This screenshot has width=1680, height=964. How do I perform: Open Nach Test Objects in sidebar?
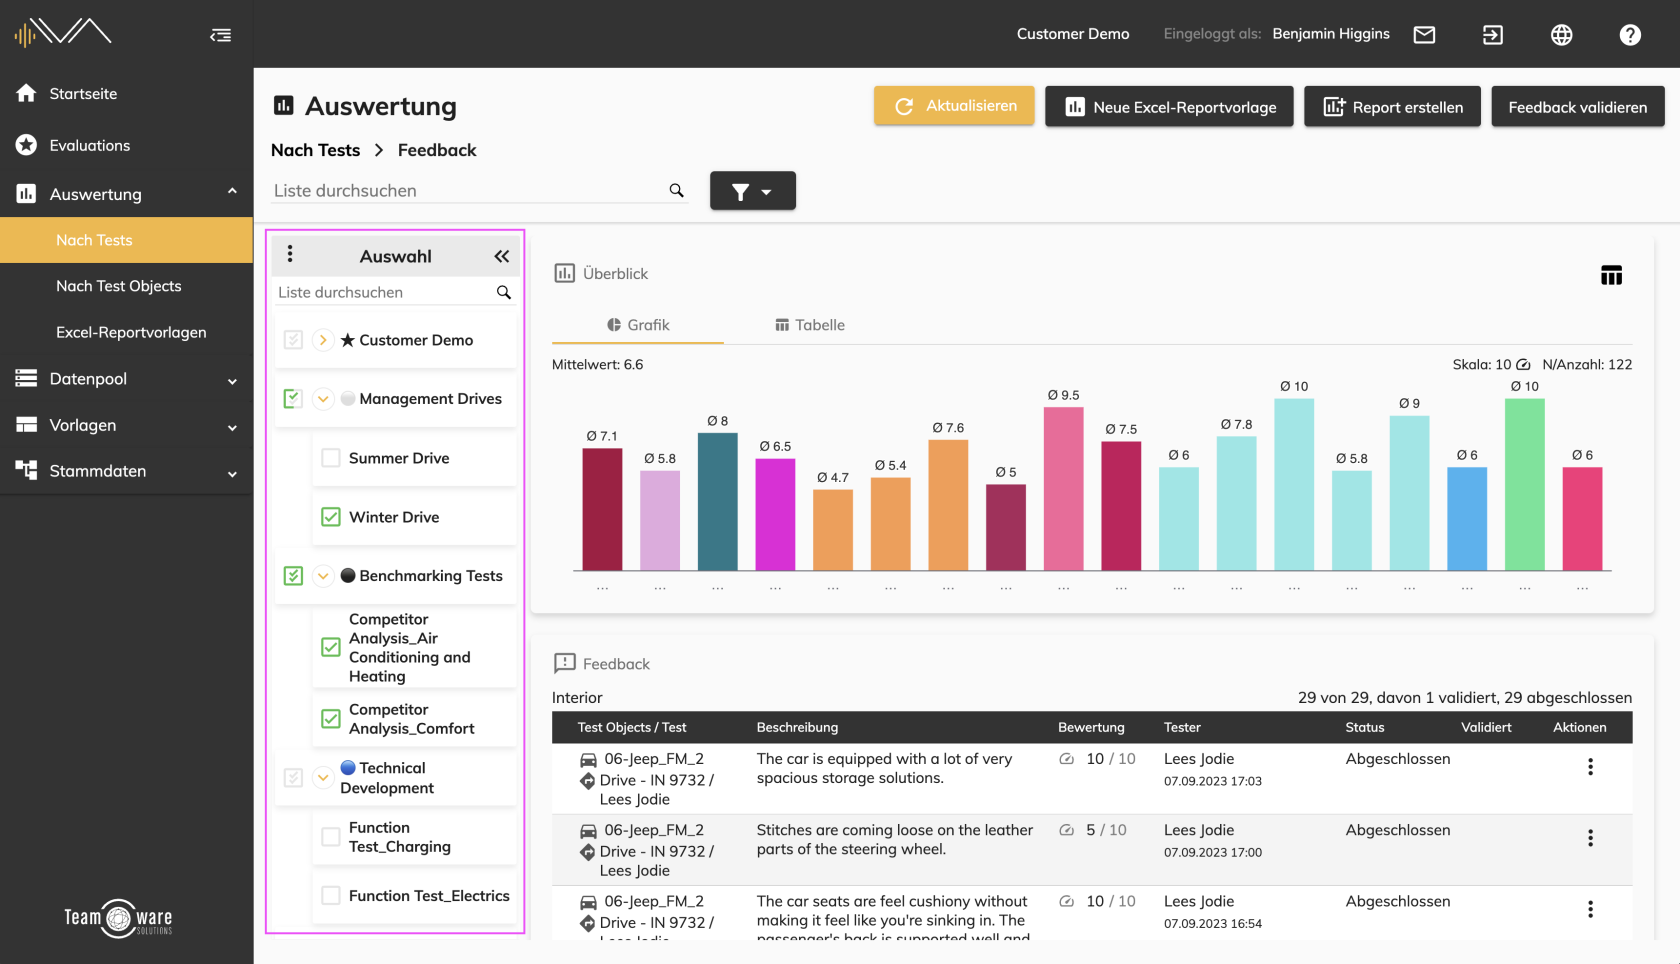[x=126, y=286]
